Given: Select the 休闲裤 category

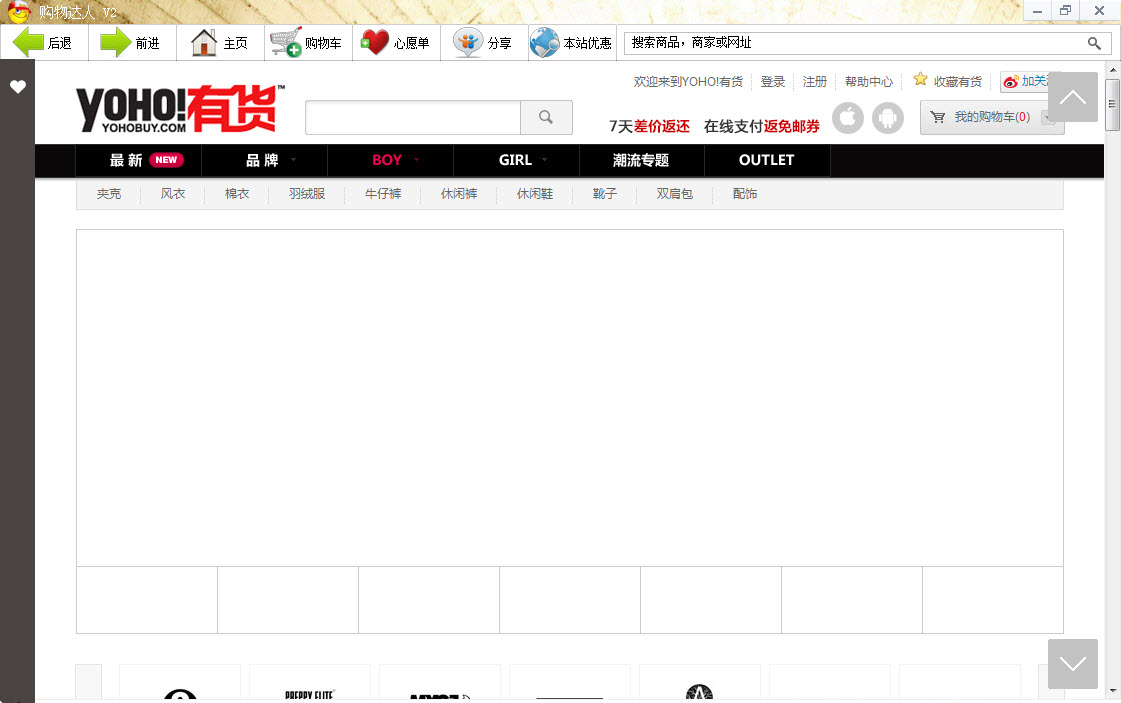Looking at the screenshot, I should click(x=458, y=194).
